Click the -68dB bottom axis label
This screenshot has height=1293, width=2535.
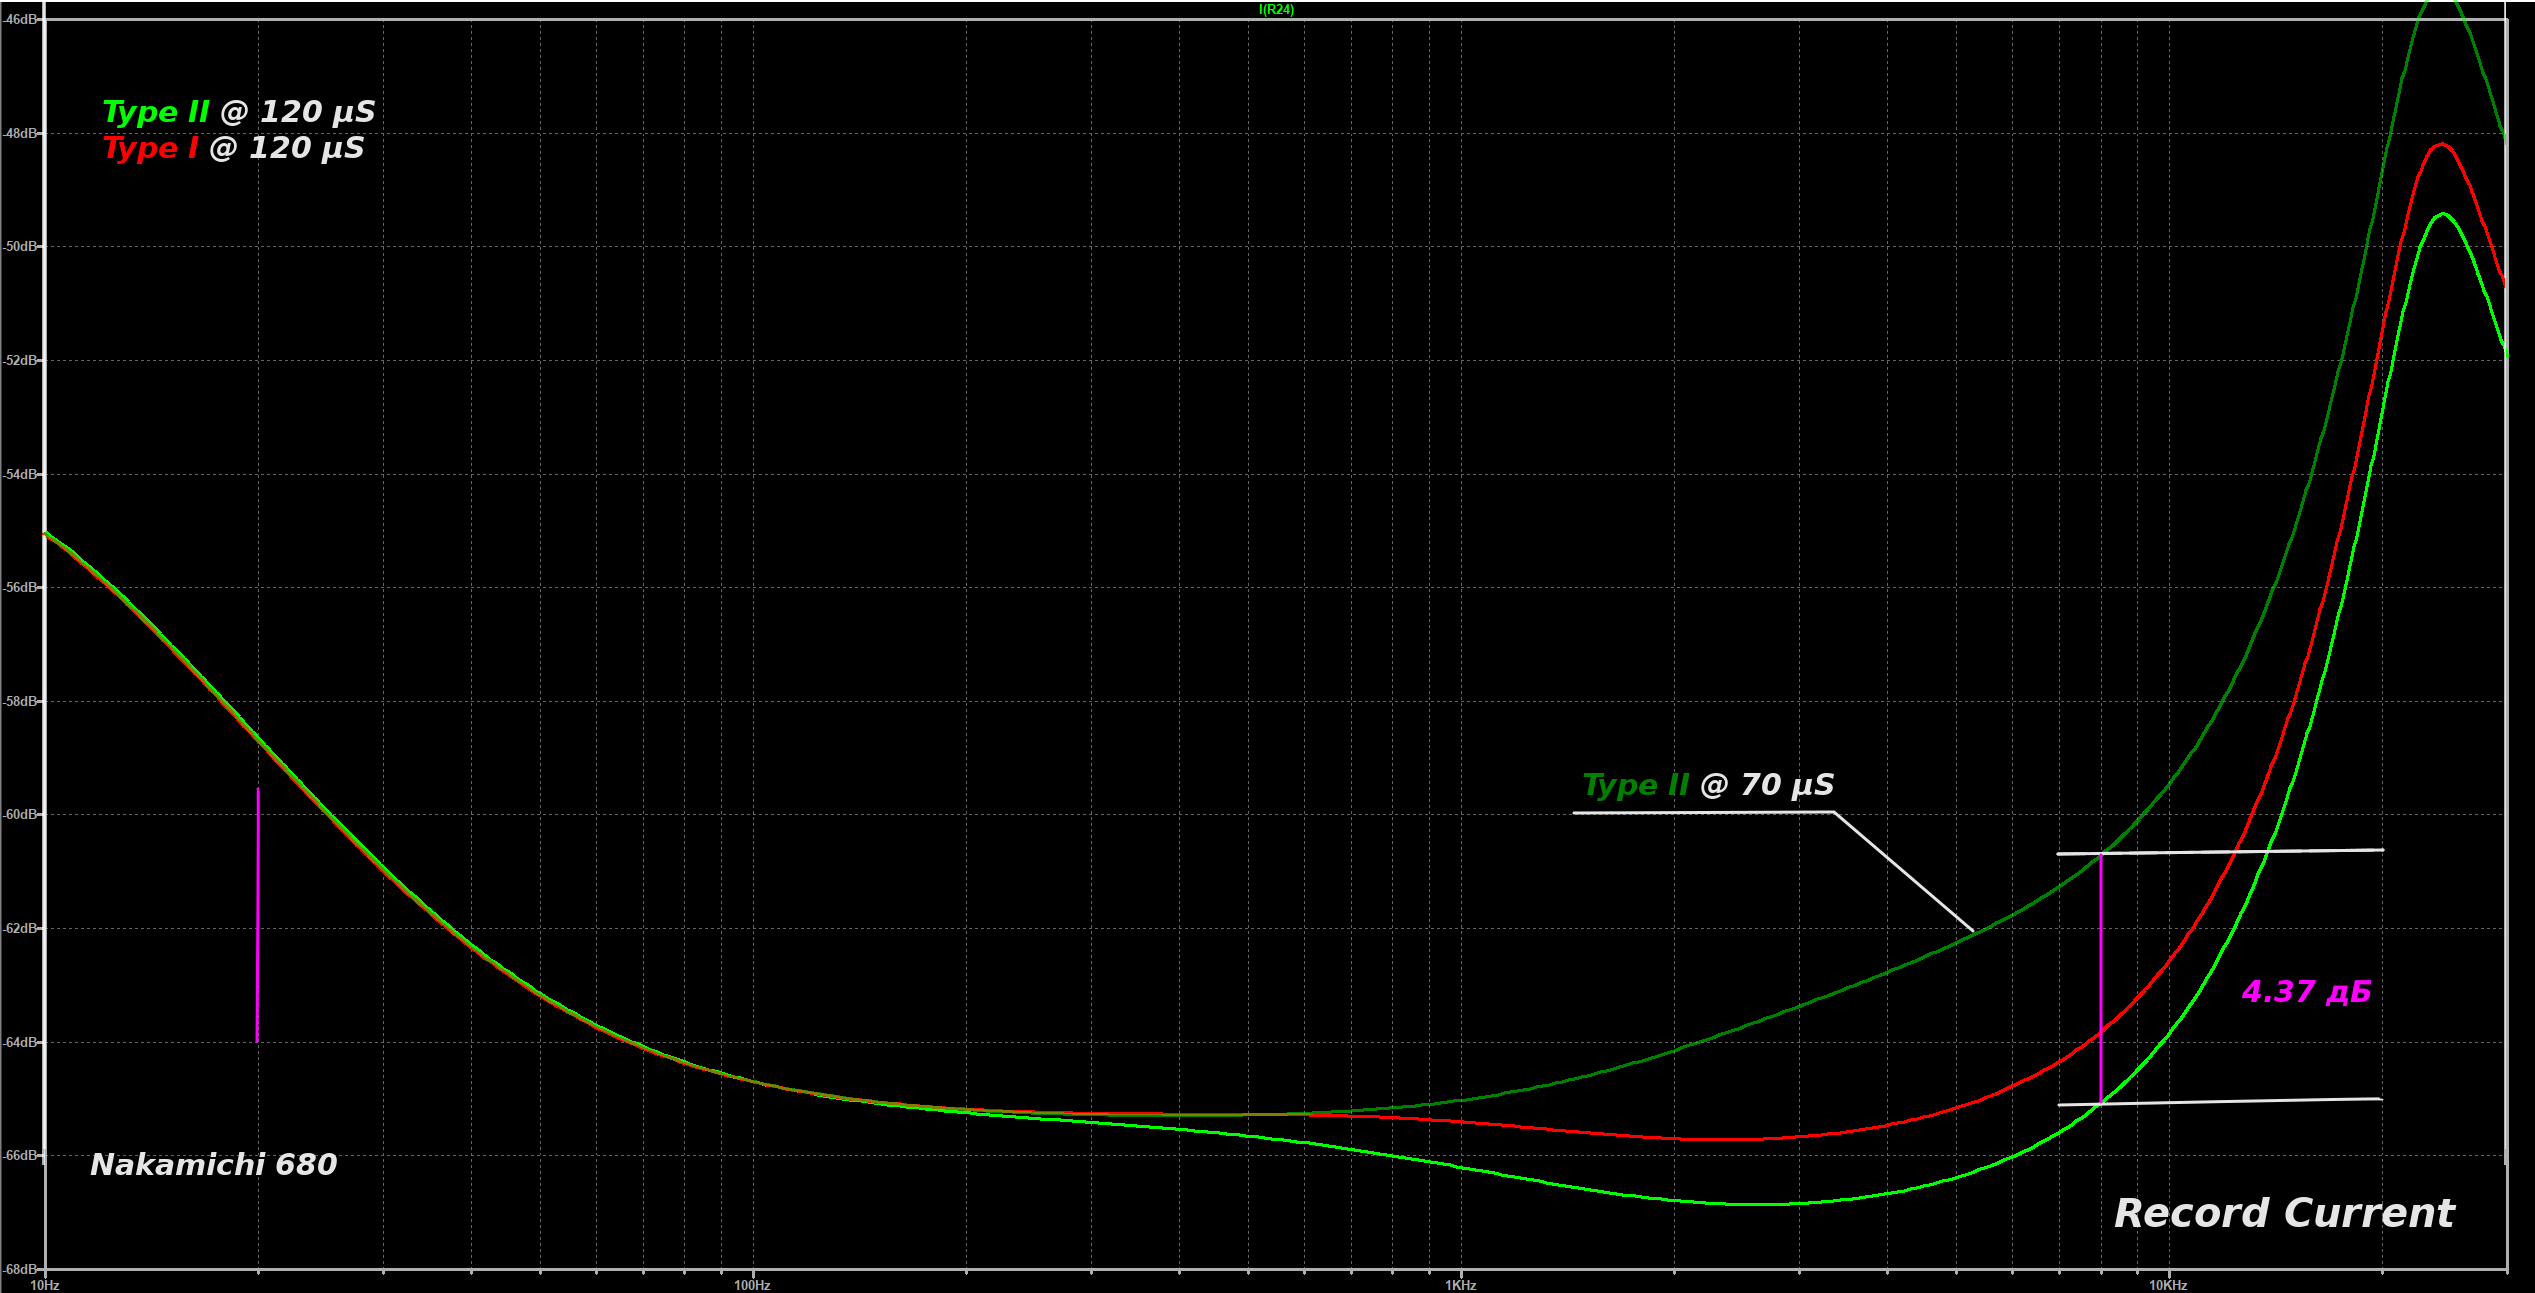click(x=21, y=1269)
